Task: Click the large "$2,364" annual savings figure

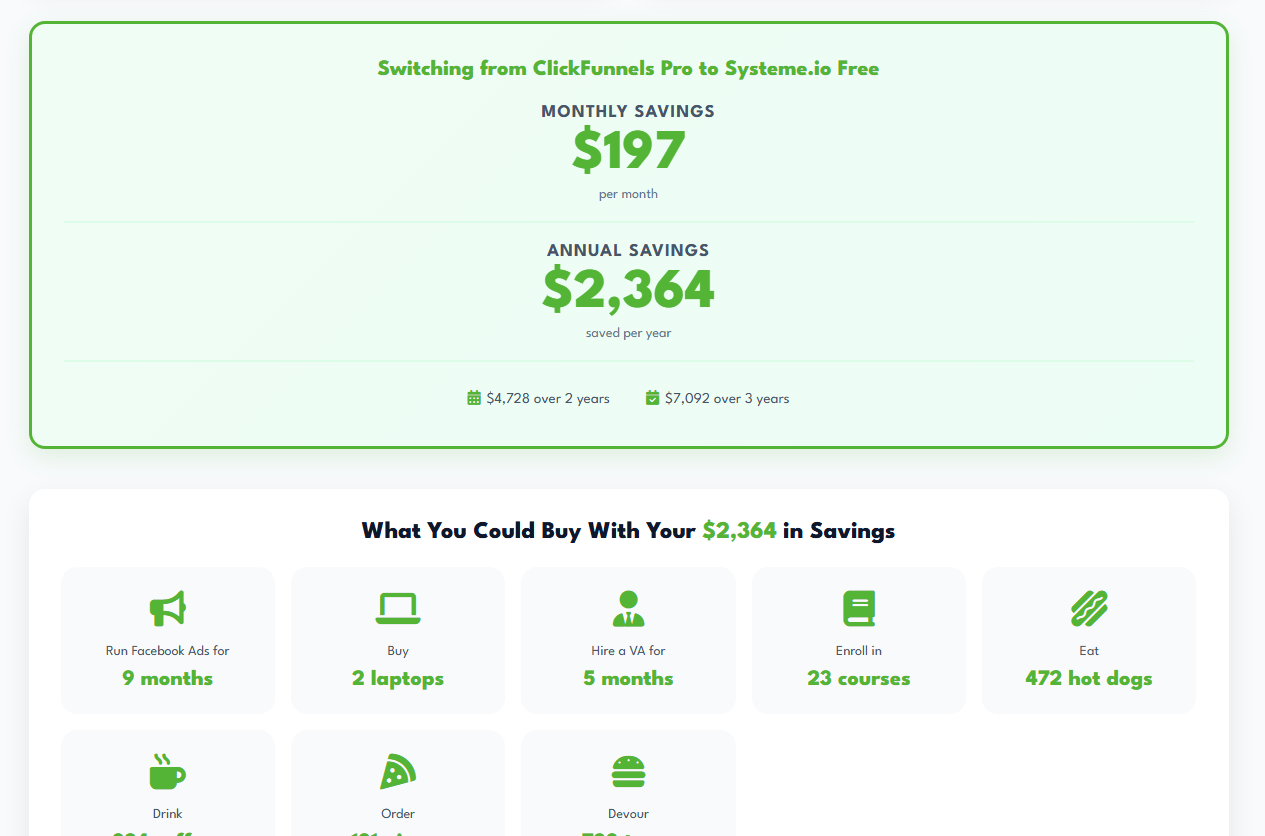Action: (x=628, y=289)
